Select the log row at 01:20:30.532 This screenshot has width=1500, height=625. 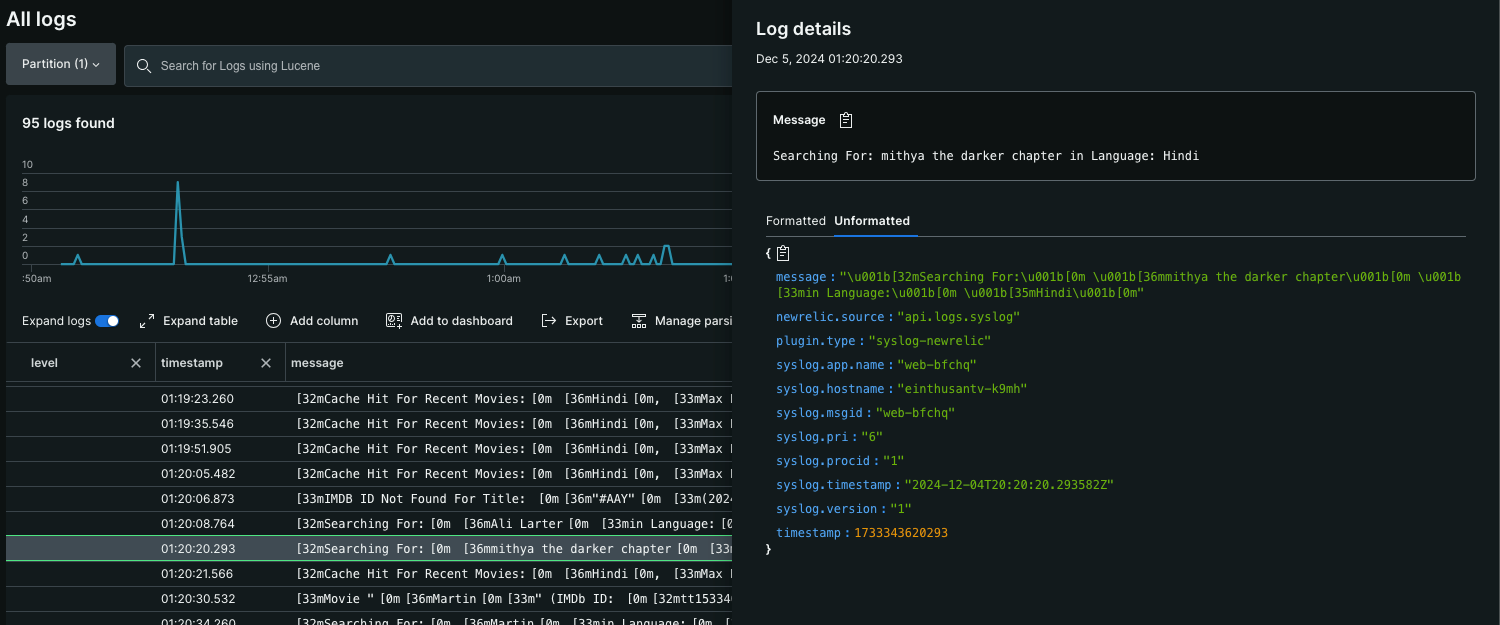coord(369,599)
